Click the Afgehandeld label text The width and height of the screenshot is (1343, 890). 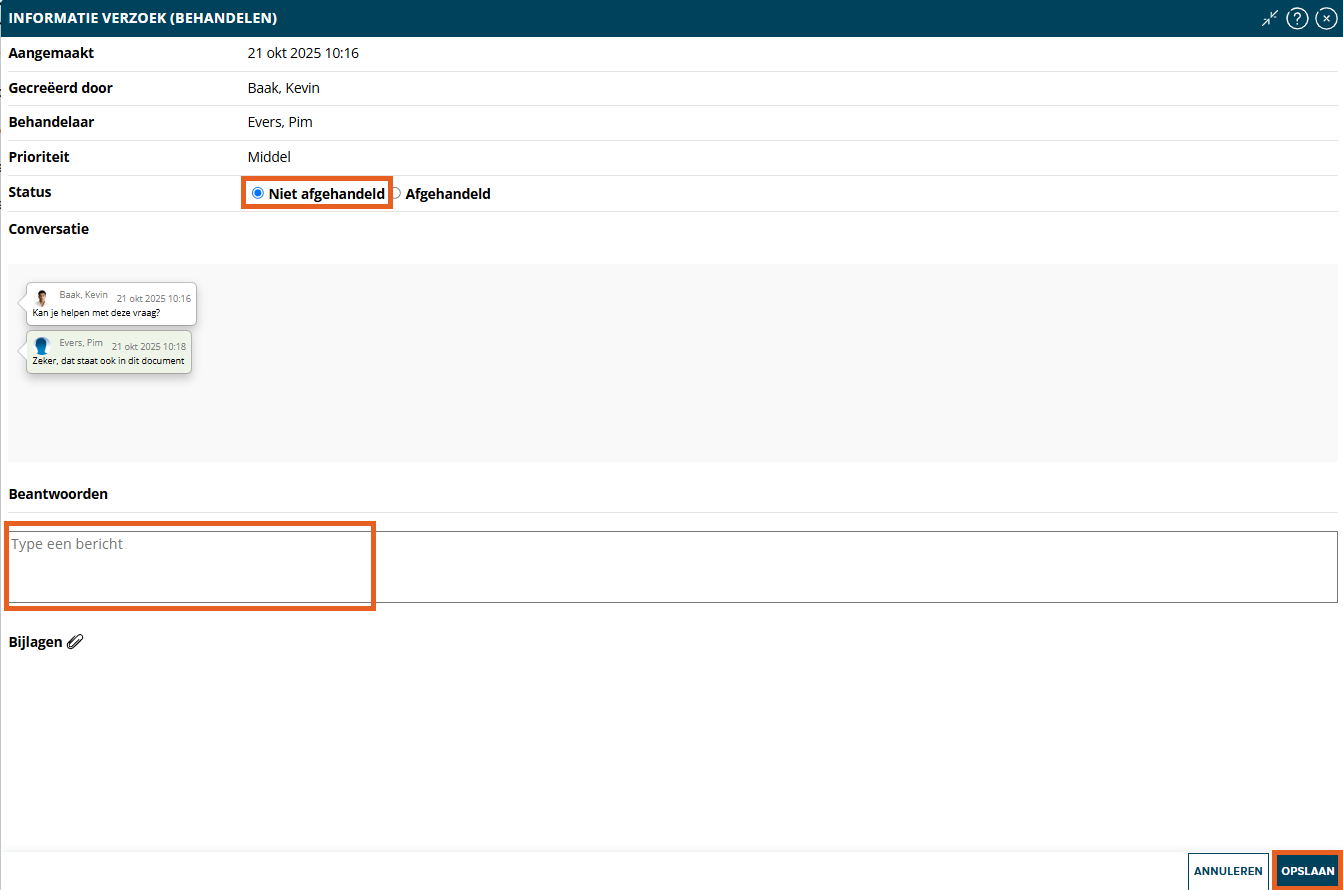[x=447, y=194]
